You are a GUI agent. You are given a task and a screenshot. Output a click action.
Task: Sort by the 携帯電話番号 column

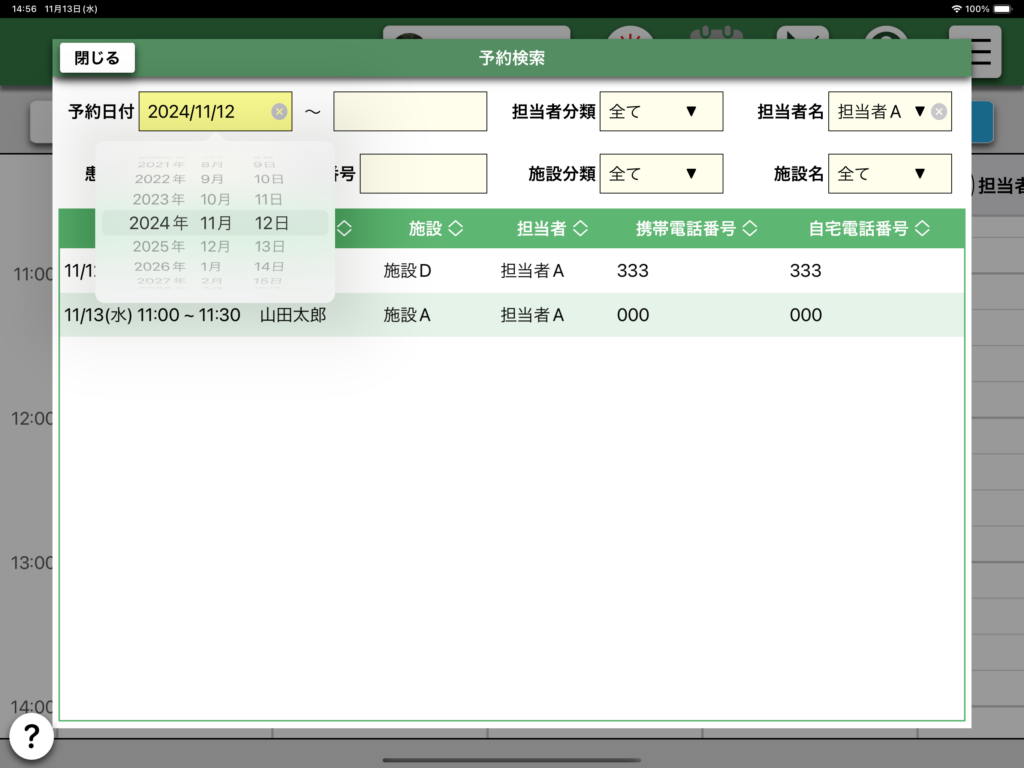pyautogui.click(x=696, y=229)
